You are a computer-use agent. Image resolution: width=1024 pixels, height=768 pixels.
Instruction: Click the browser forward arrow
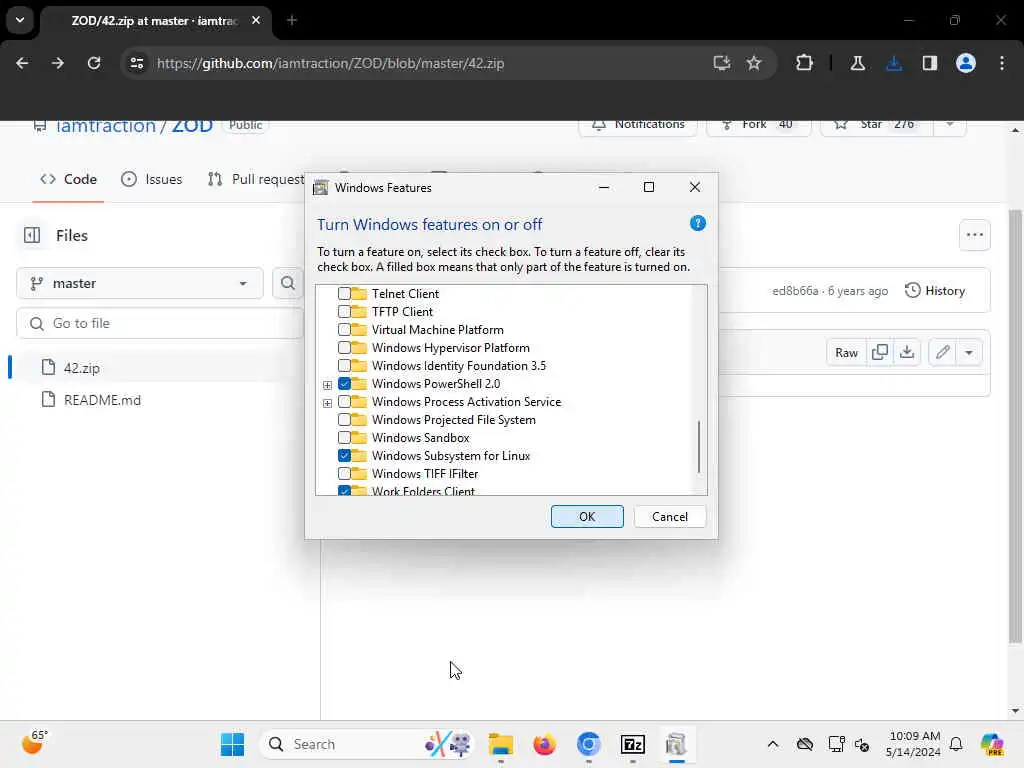57,63
